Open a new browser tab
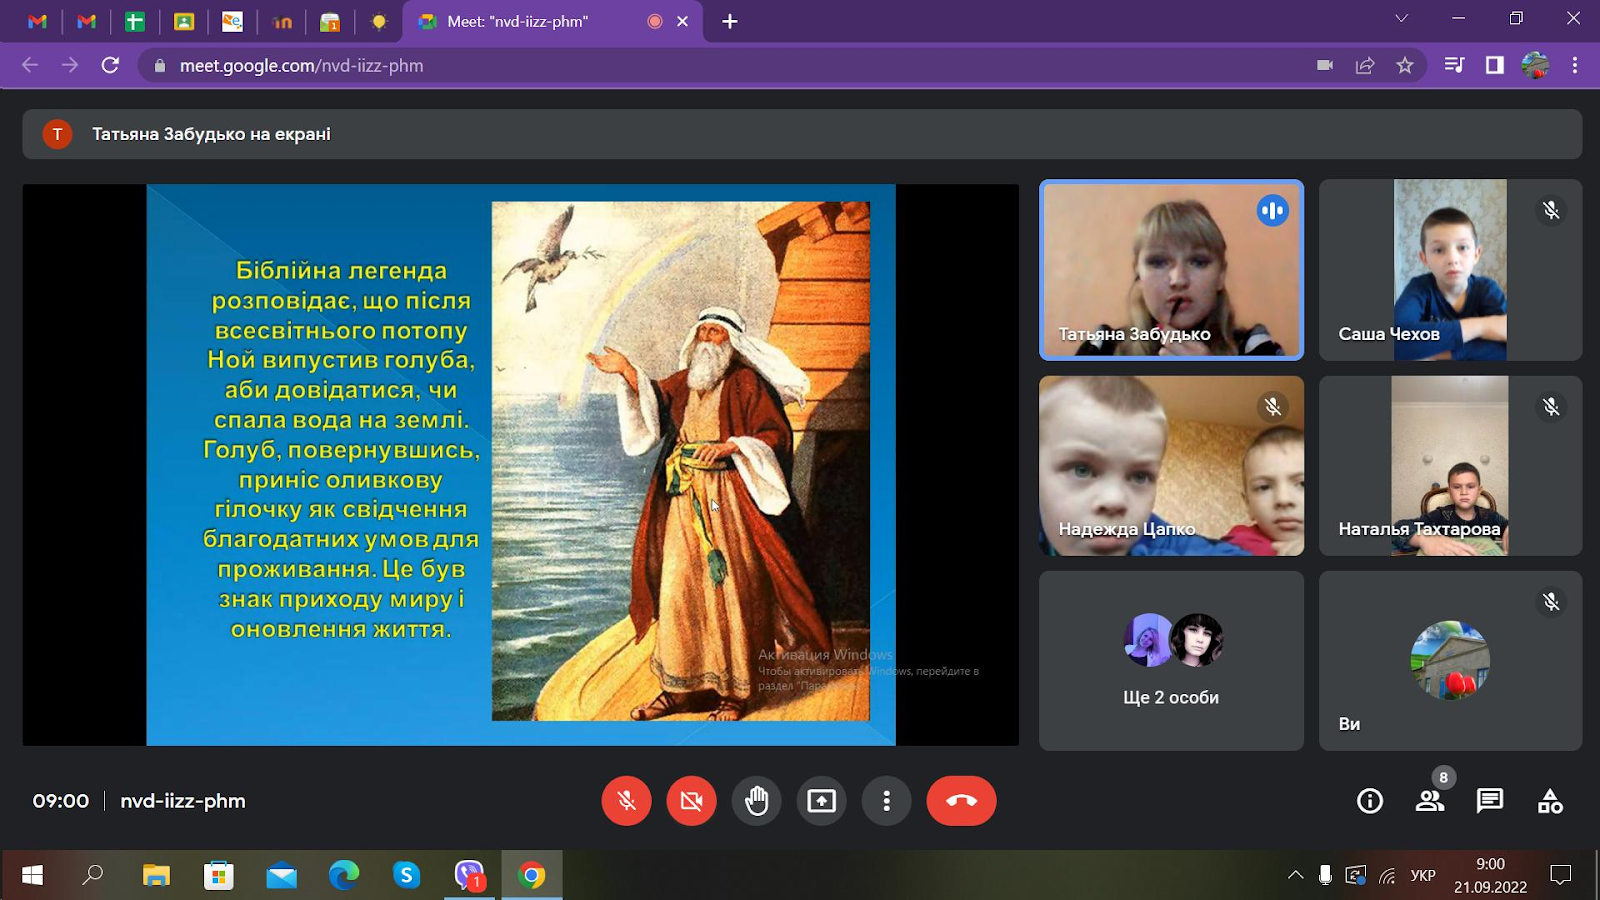Viewport: 1600px width, 900px height. point(730,21)
